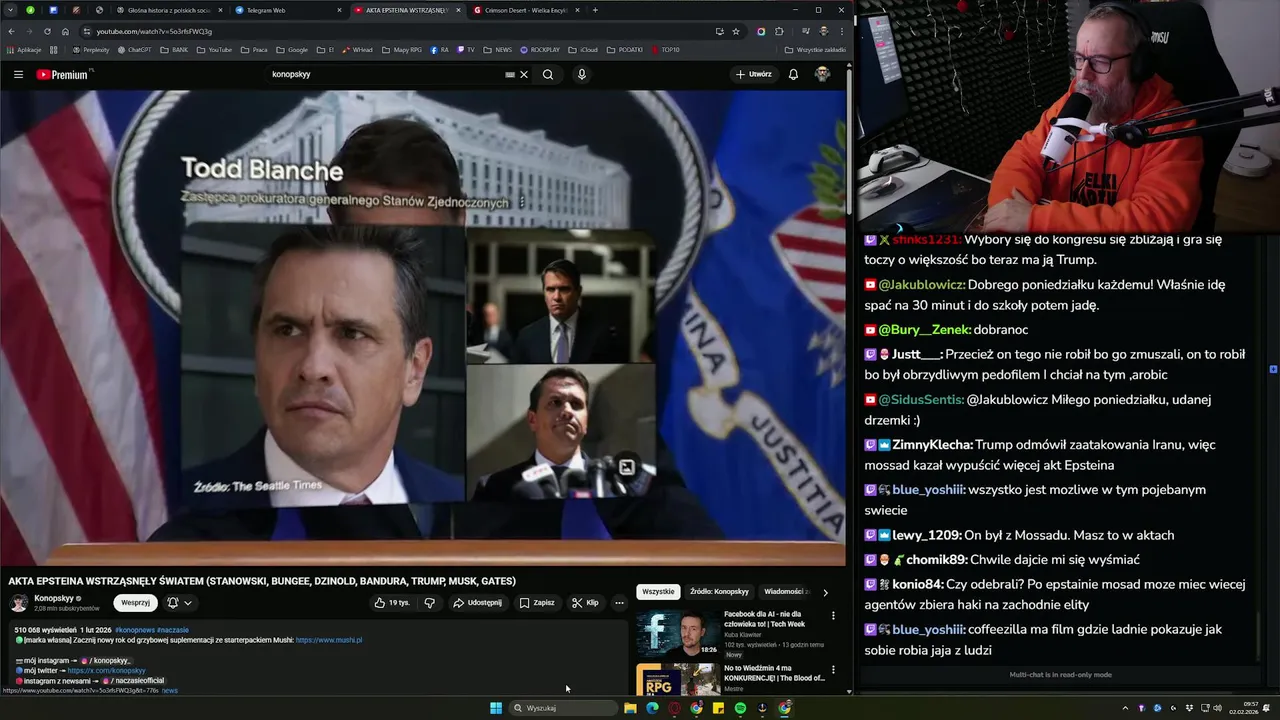The height and width of the screenshot is (720, 1280).
Task: Click the address bar URL
Action: (154, 31)
